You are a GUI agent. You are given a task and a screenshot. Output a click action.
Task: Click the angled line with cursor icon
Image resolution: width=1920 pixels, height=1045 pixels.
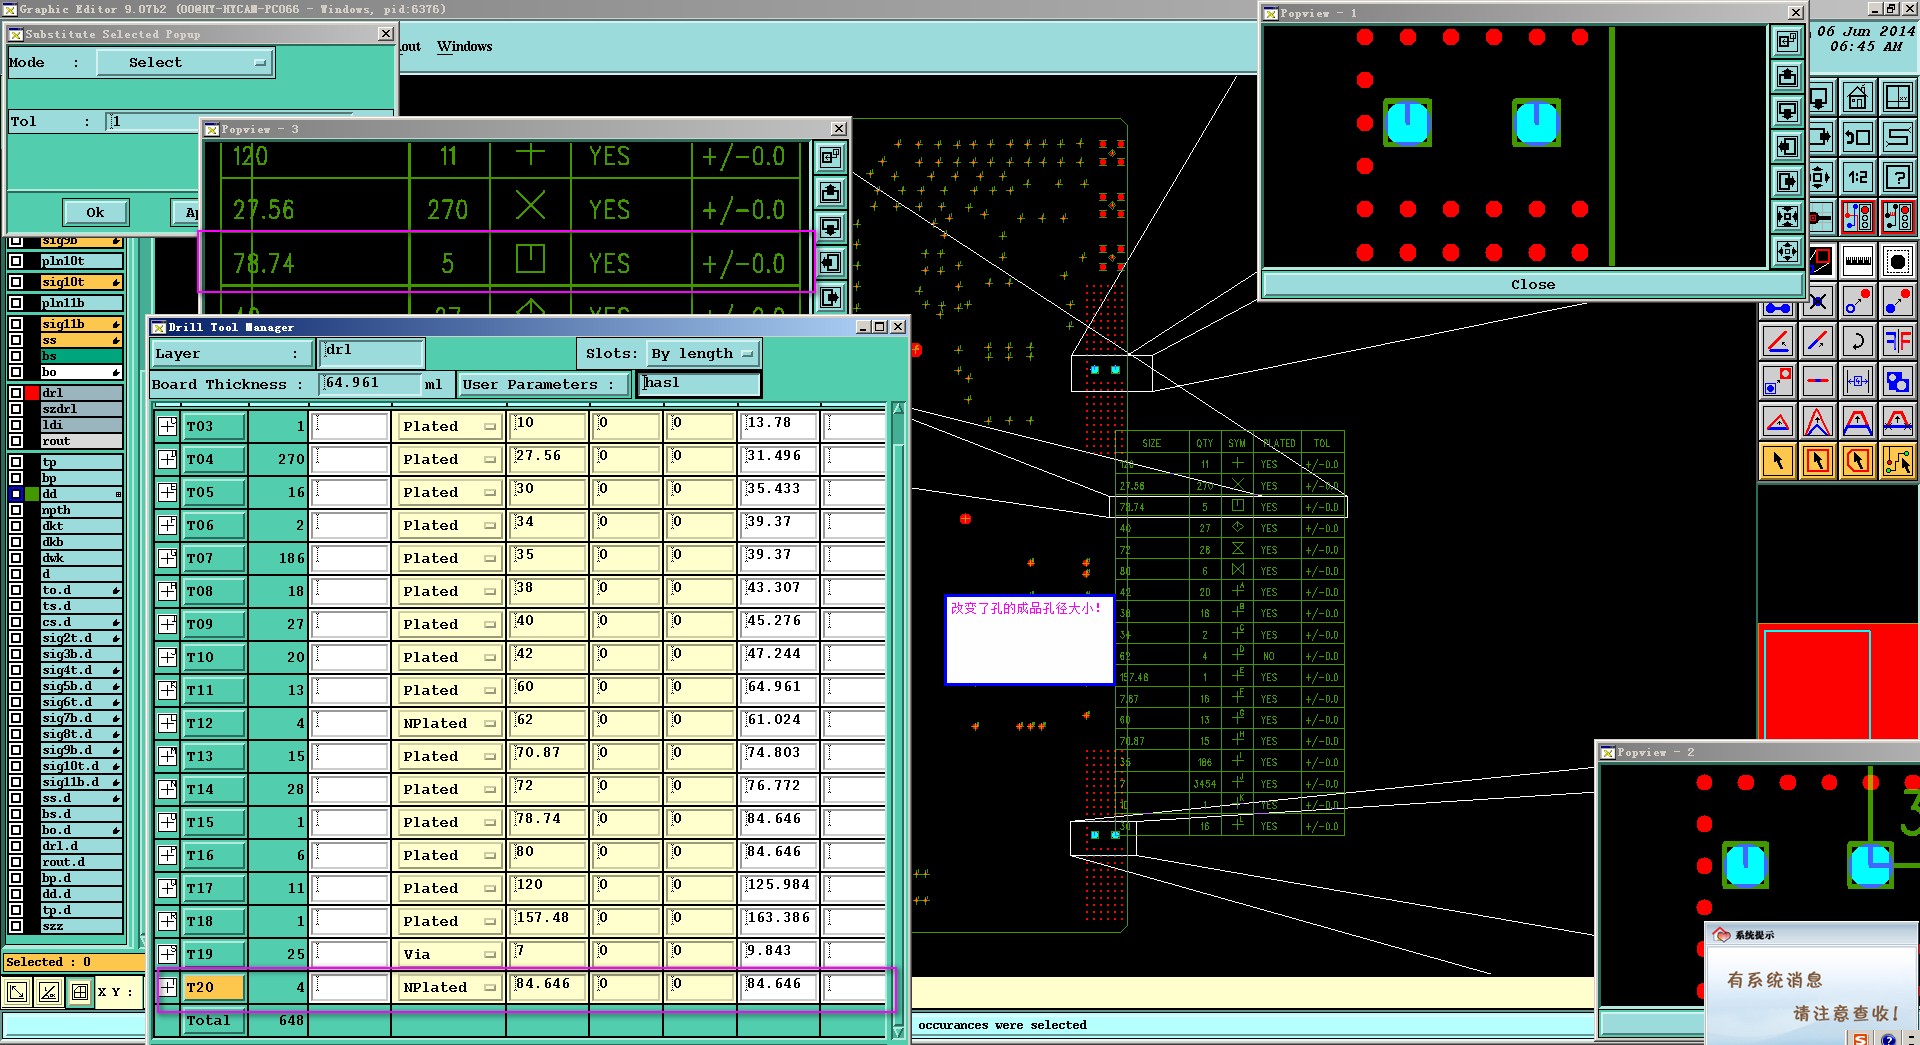[x=1778, y=341]
